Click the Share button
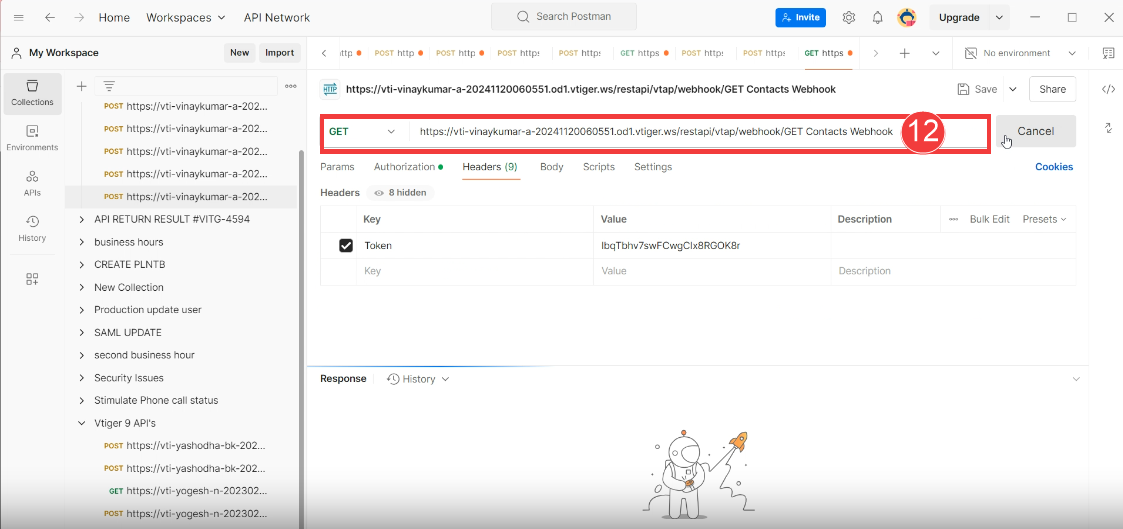 [1052, 89]
